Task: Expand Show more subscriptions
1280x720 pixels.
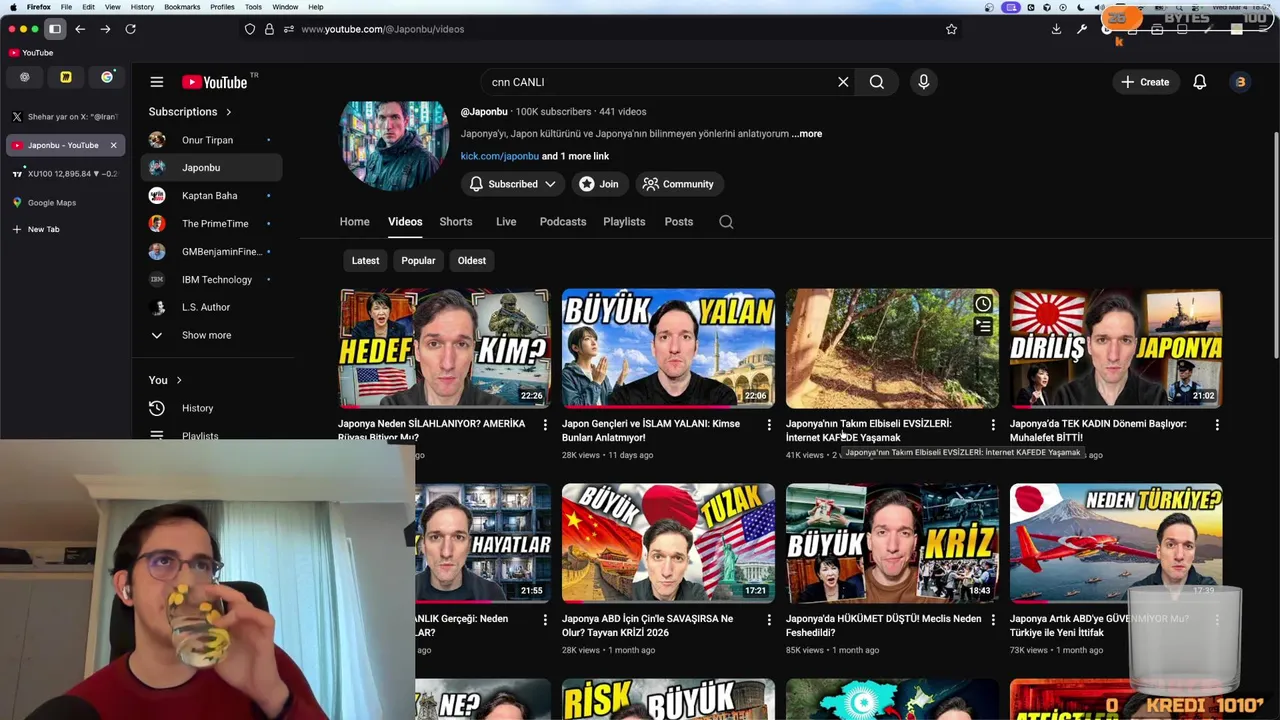Action: pyautogui.click(x=206, y=335)
